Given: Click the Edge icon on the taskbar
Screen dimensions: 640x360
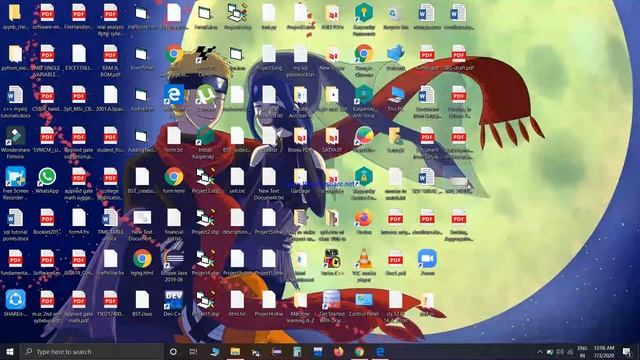Looking at the screenshot, I should (380, 351).
